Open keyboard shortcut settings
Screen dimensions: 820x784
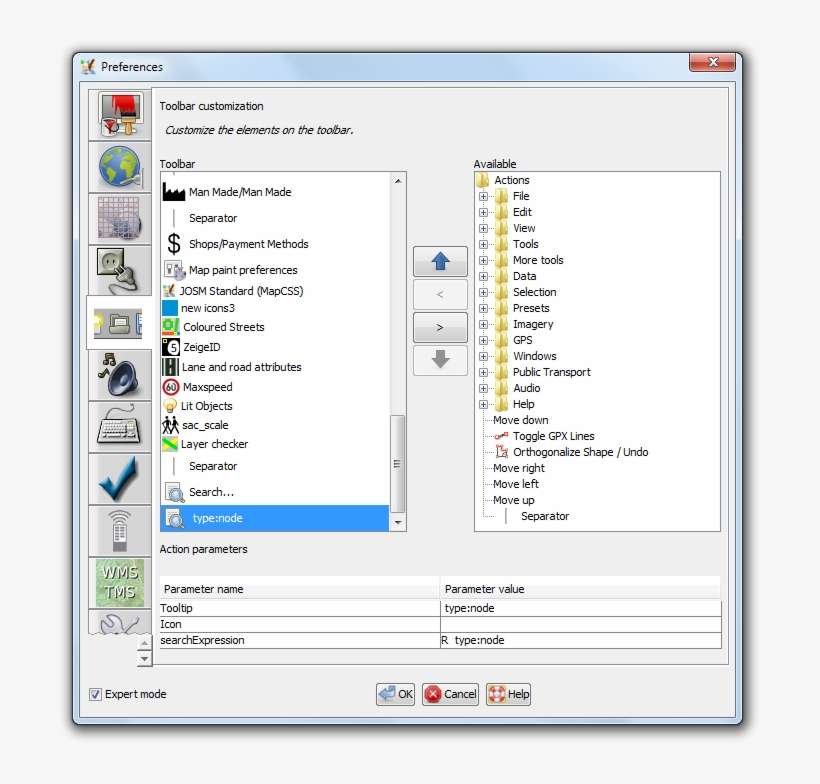coord(119,427)
